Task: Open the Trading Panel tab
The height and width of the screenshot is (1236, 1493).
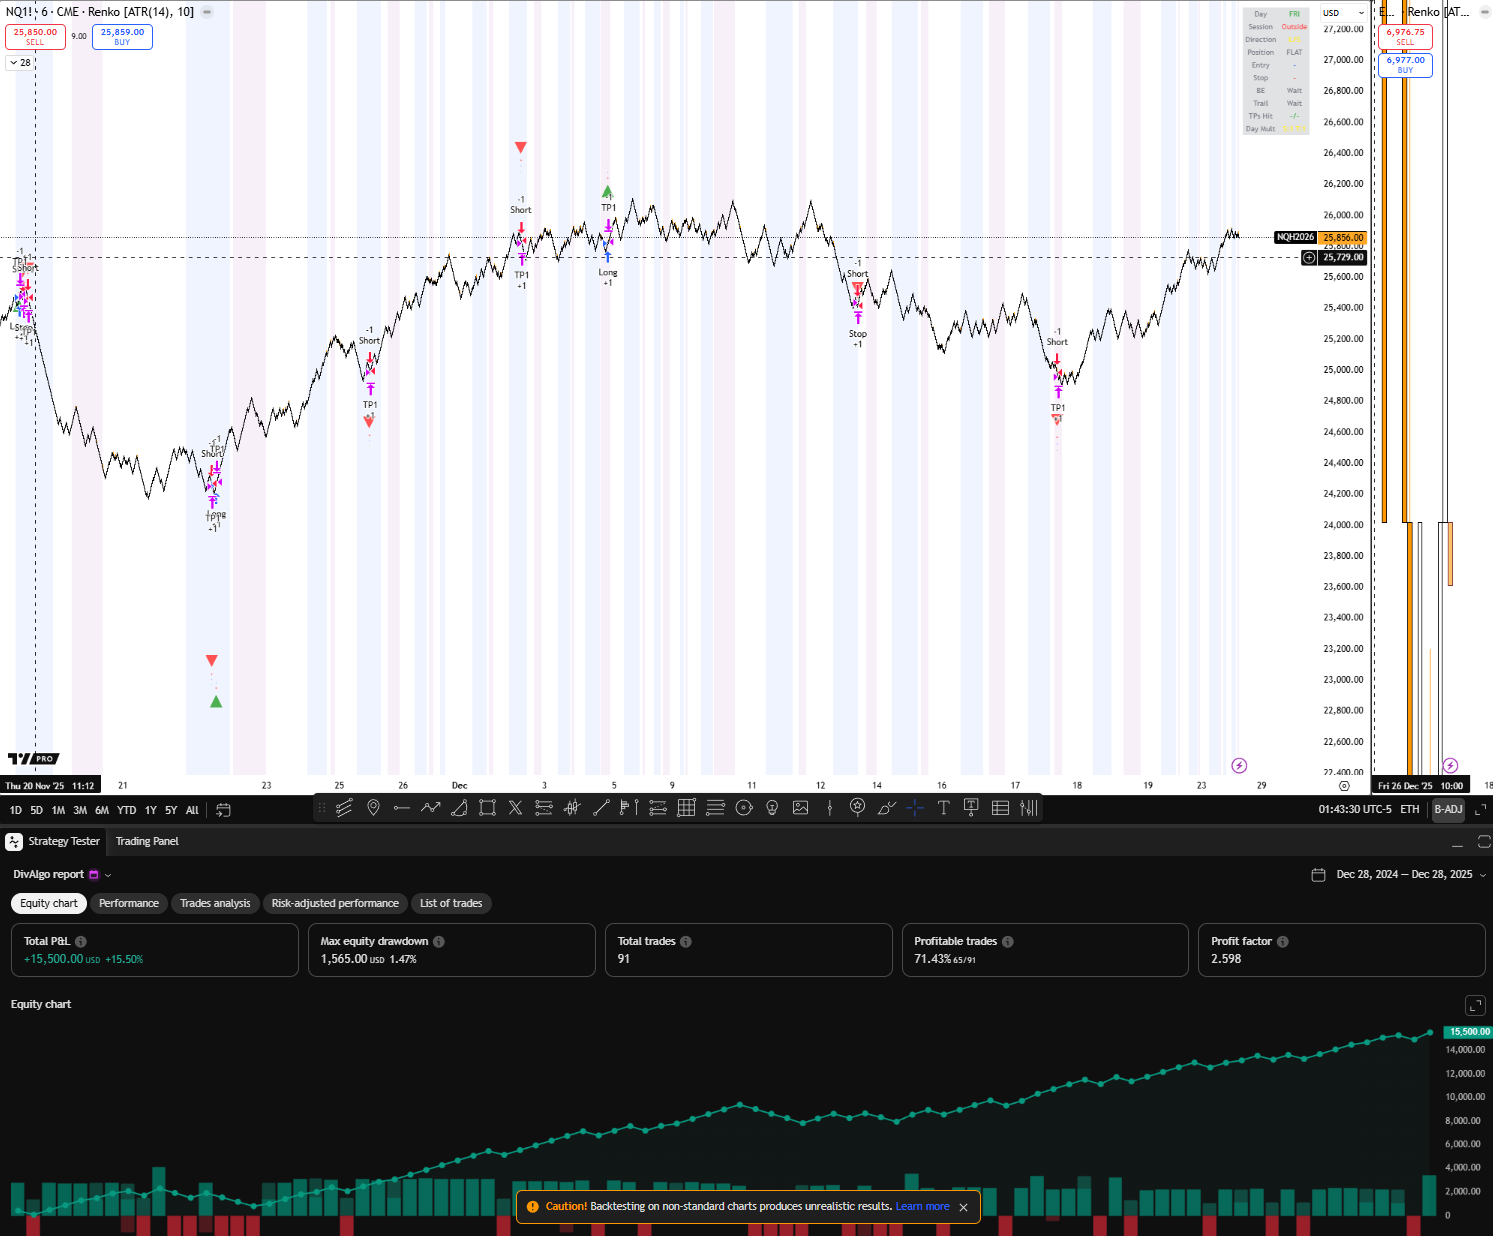Action: click(147, 841)
